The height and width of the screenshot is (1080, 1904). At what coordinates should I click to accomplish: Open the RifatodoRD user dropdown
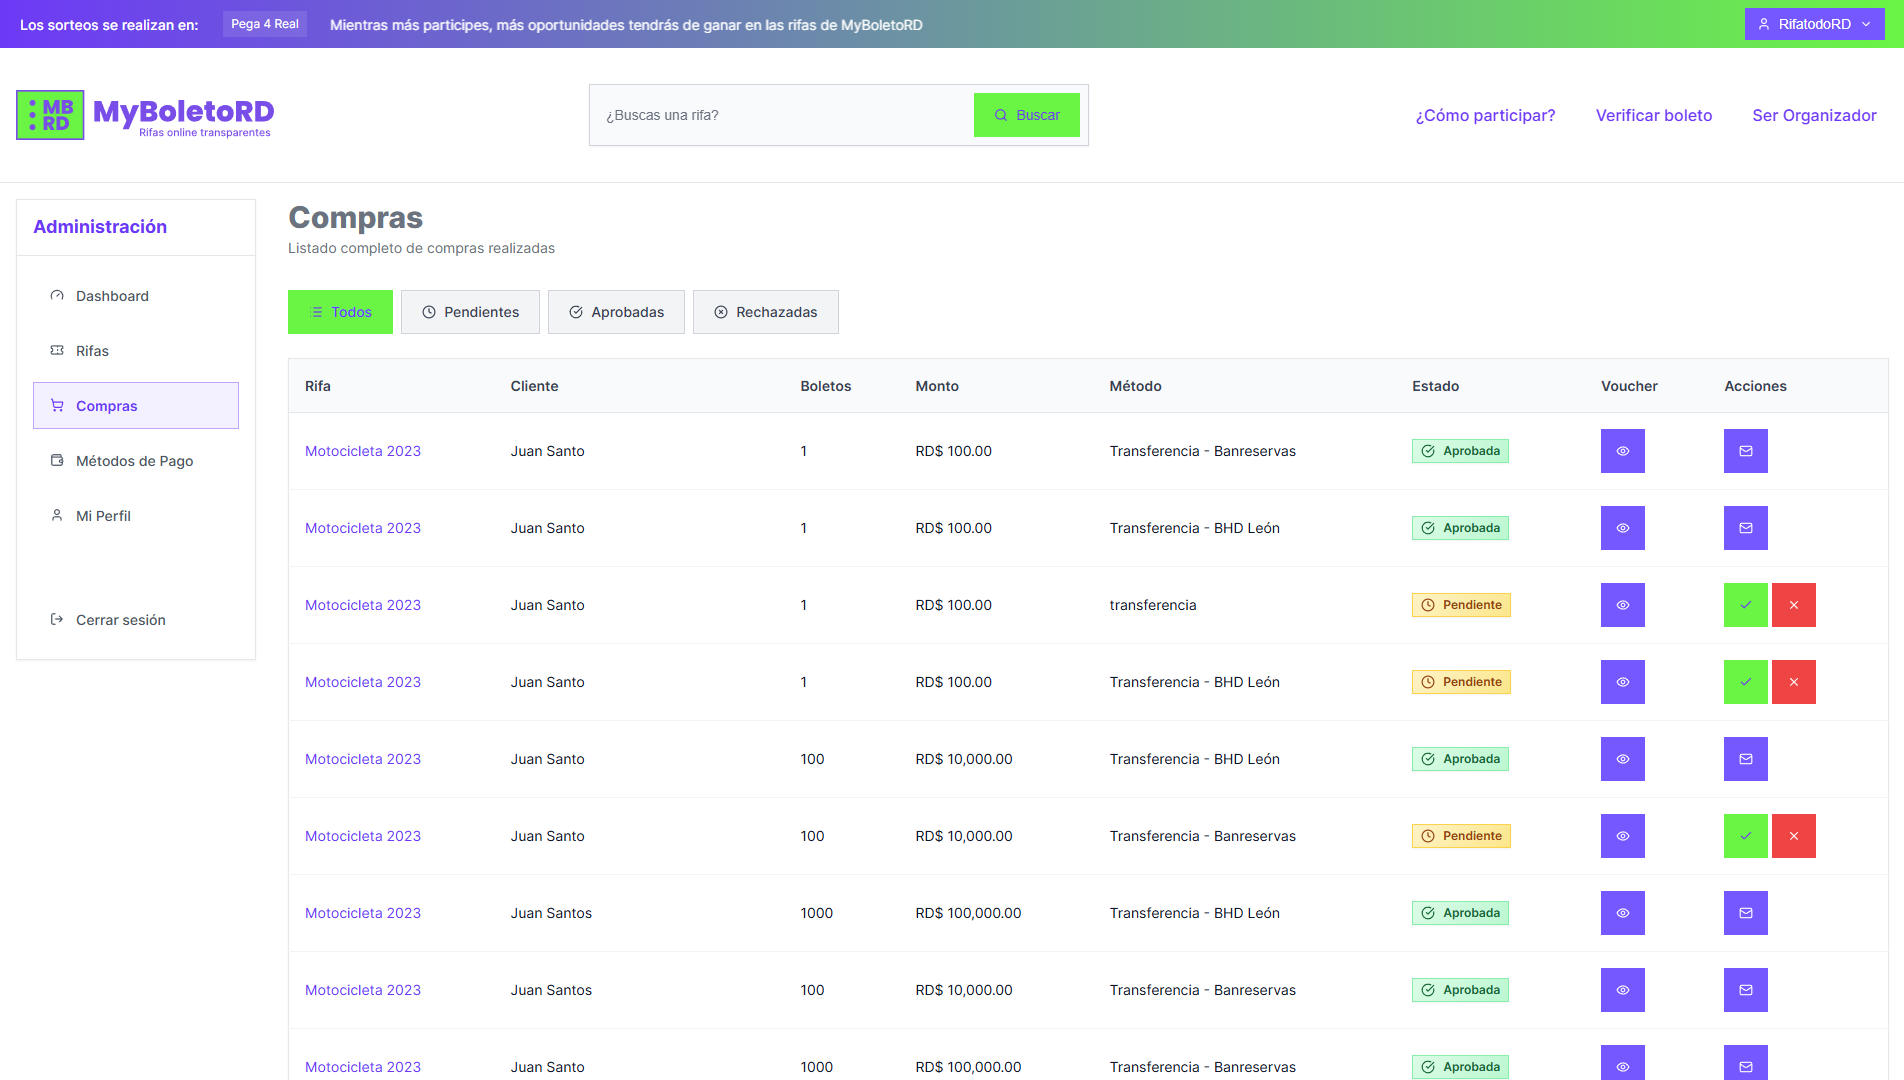[x=1814, y=24]
